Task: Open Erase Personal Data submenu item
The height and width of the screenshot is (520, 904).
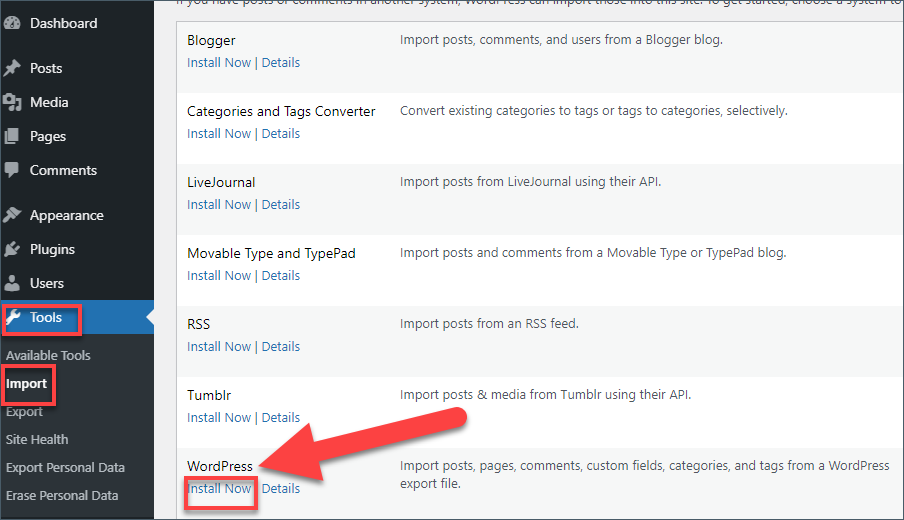Action: tap(62, 495)
